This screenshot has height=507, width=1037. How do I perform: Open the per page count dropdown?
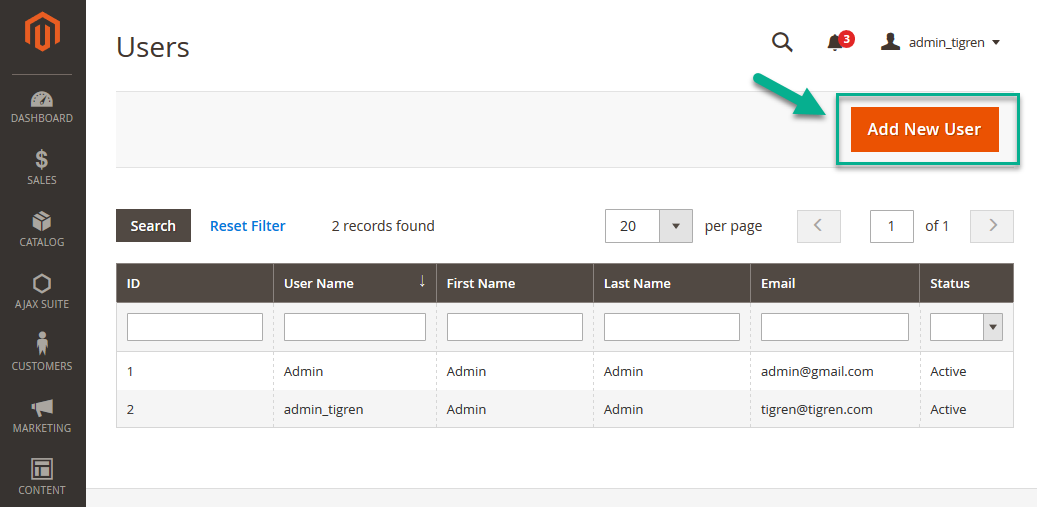tap(676, 226)
